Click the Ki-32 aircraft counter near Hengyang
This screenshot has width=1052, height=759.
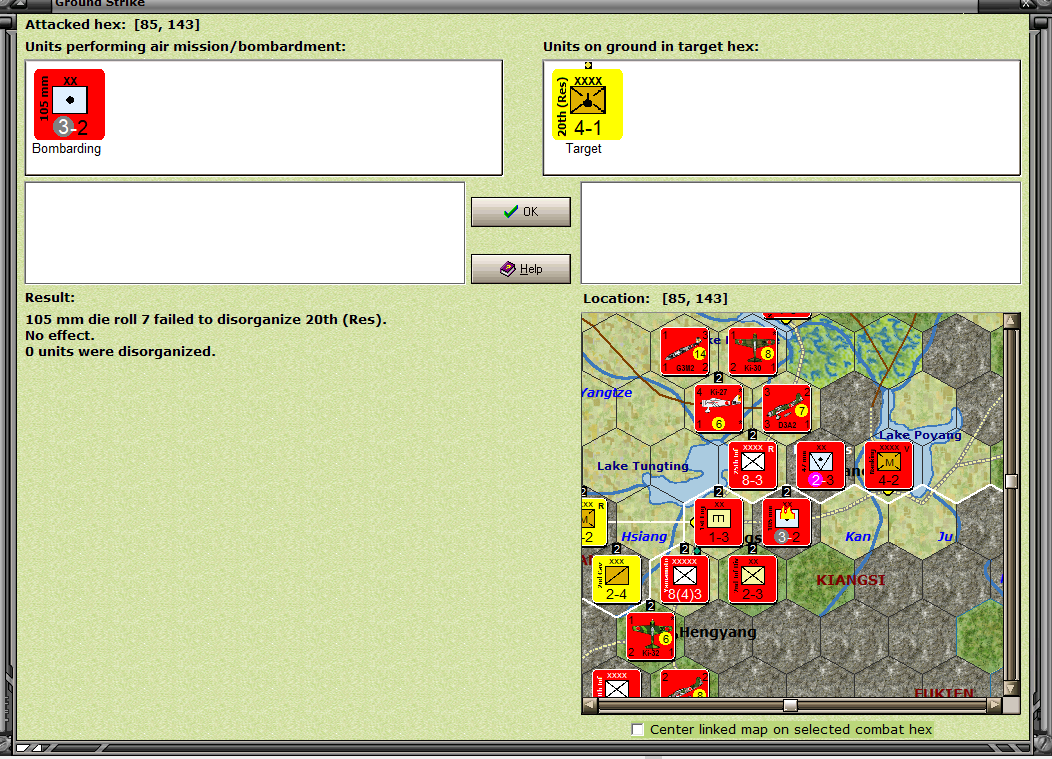point(651,636)
